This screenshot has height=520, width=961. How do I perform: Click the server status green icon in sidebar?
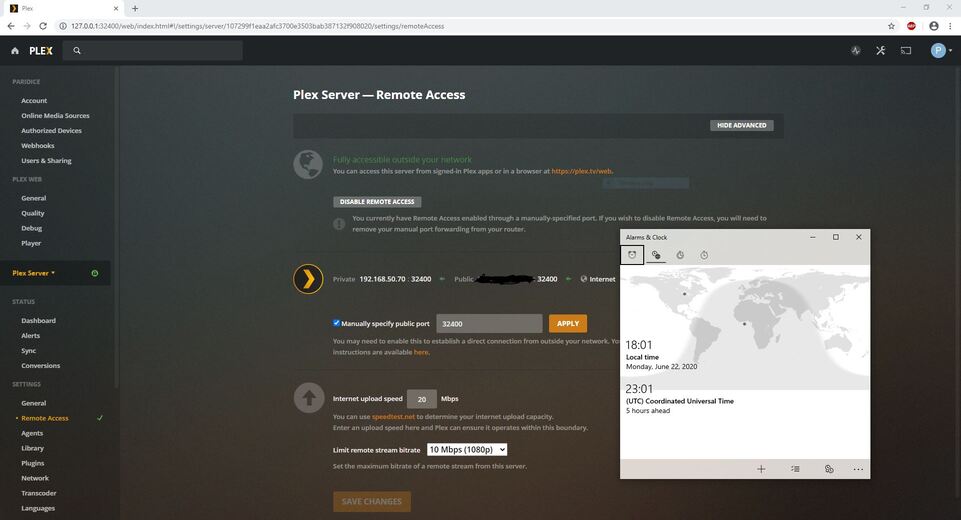pyautogui.click(x=94, y=273)
